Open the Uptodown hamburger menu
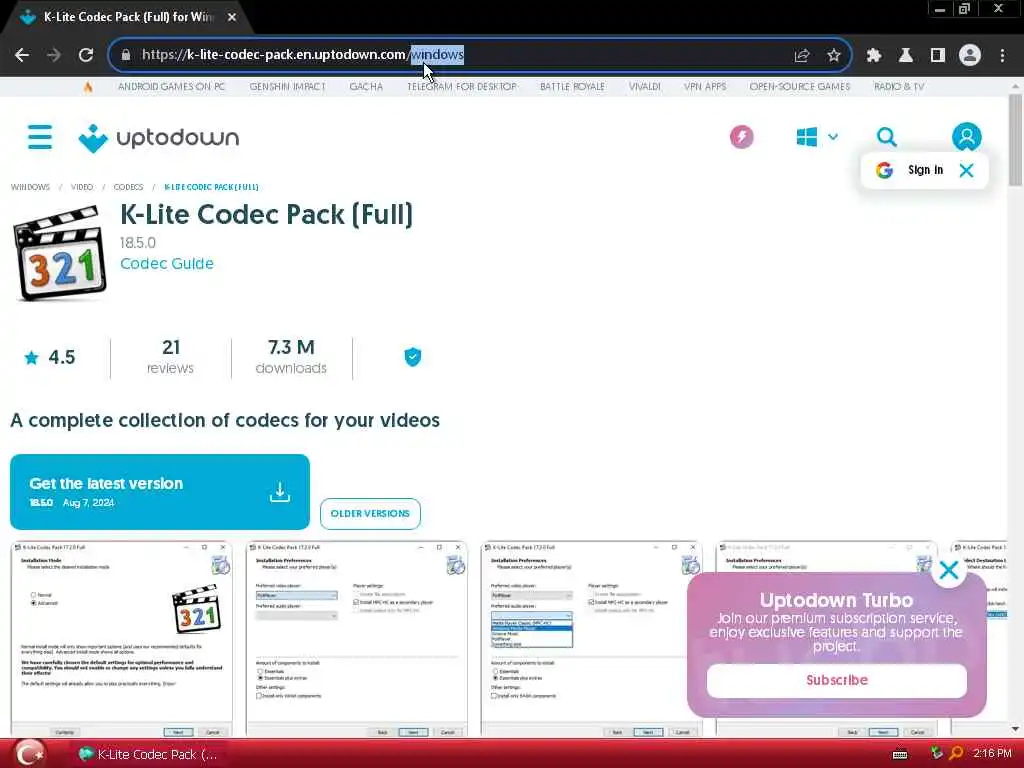The width and height of the screenshot is (1024, 768). pos(40,137)
